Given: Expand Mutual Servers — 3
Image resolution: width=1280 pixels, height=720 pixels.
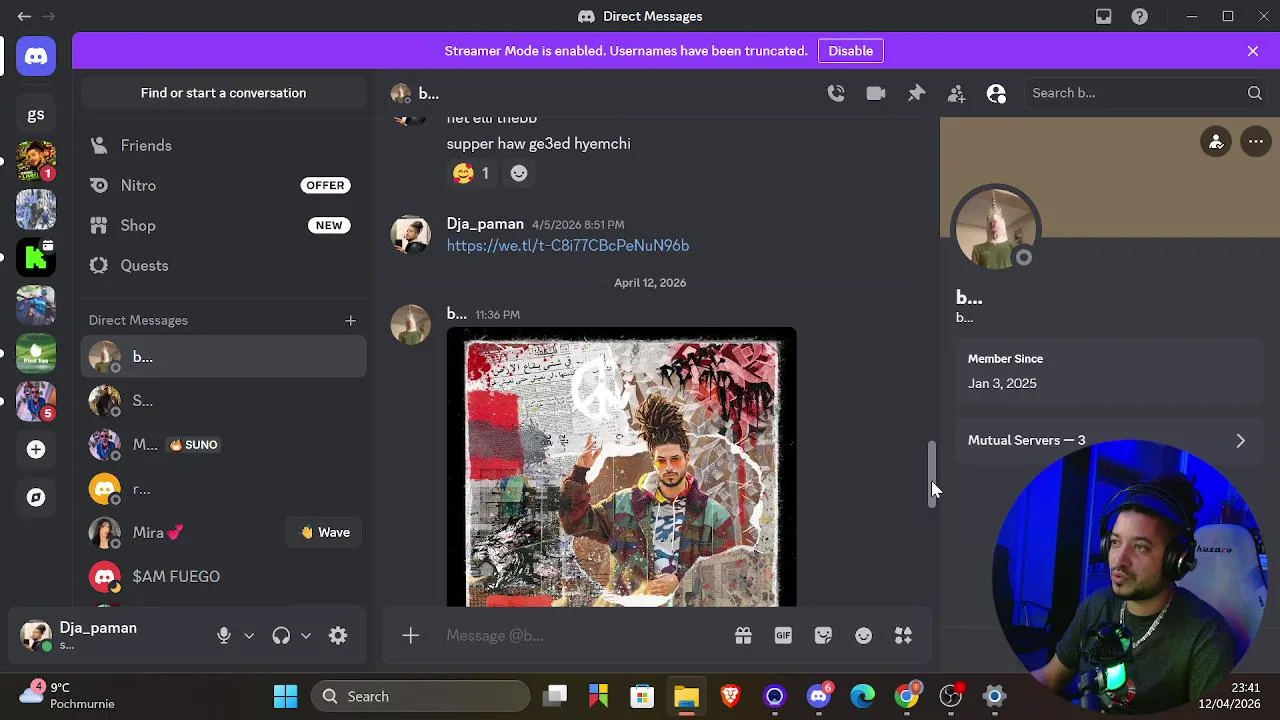Looking at the screenshot, I should [1110, 440].
